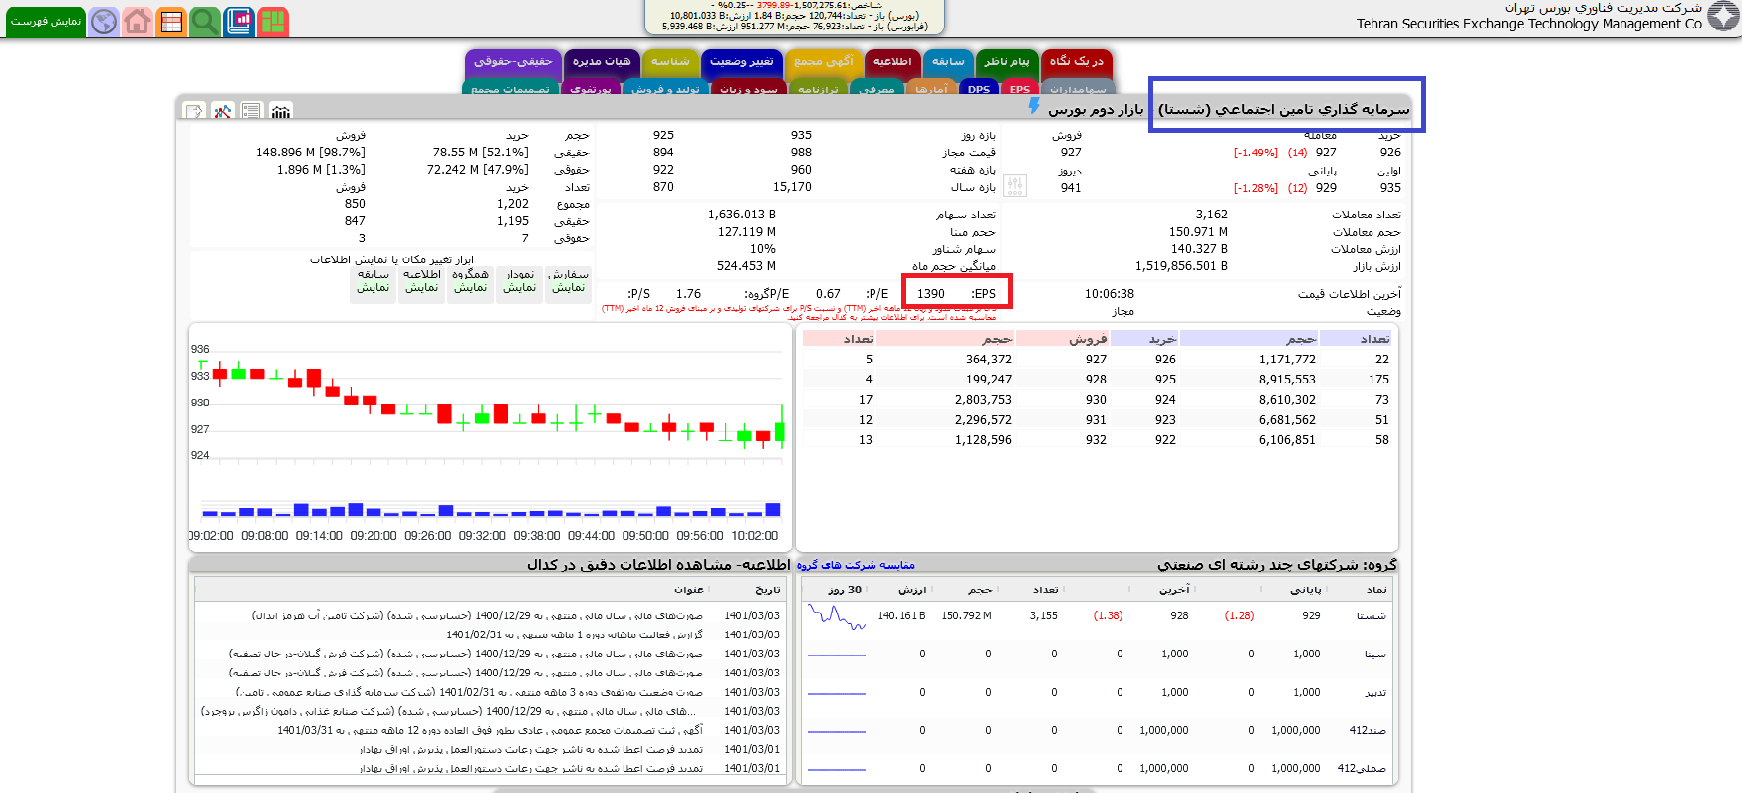Screen dimensions: 1742x793
Task: Open the صند412 row in the group table
Action: point(1096,730)
